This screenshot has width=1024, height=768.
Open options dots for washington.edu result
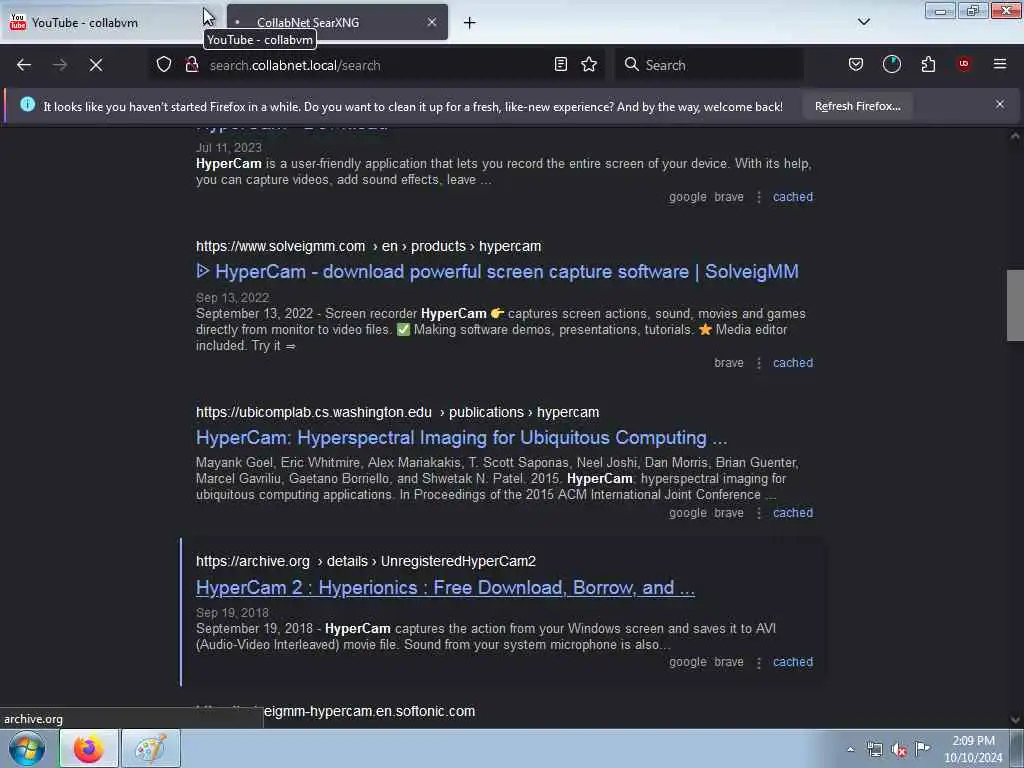[x=759, y=513]
